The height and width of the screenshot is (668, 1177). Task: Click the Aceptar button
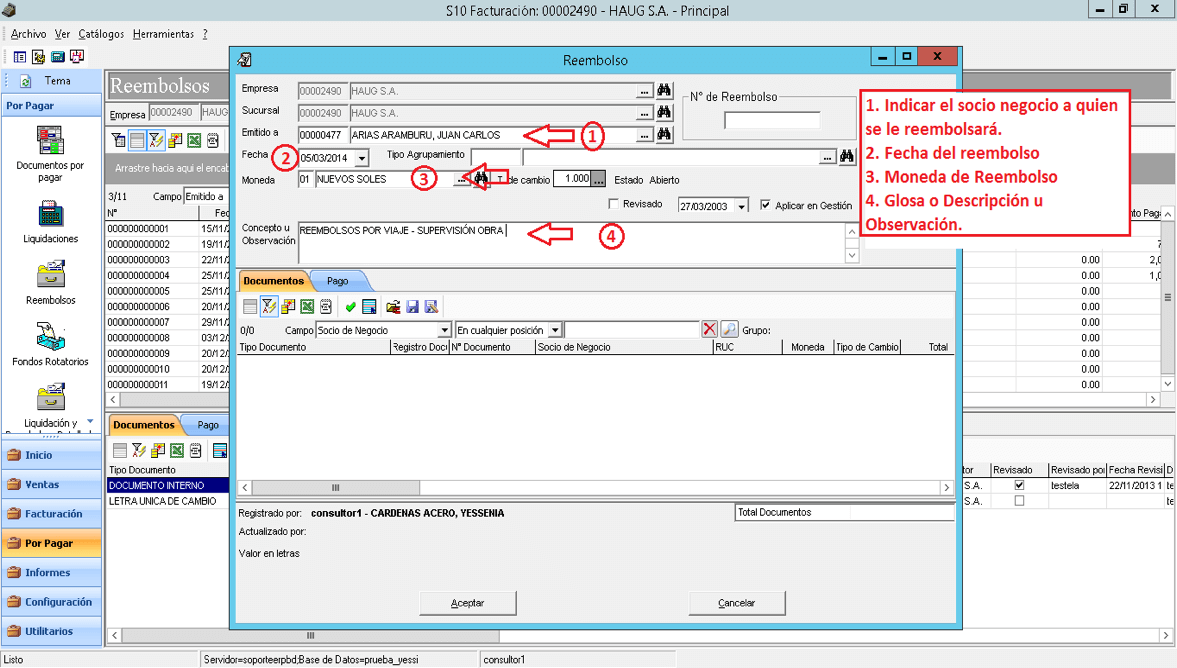coord(468,603)
